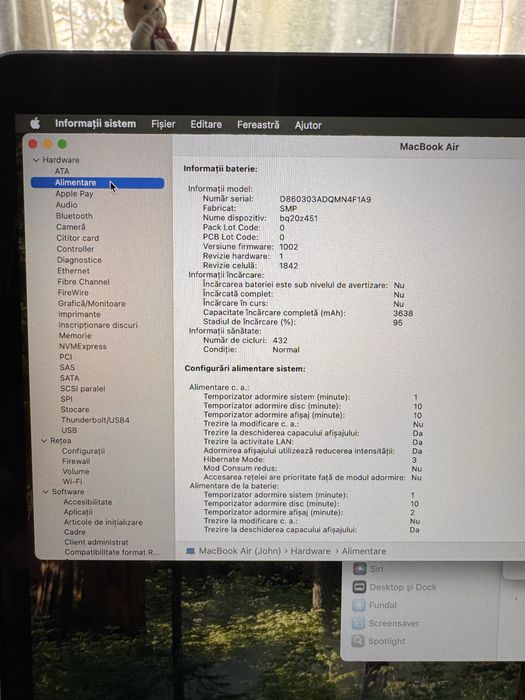Open the Fișier menu
The image size is (525, 700).
coord(163,124)
